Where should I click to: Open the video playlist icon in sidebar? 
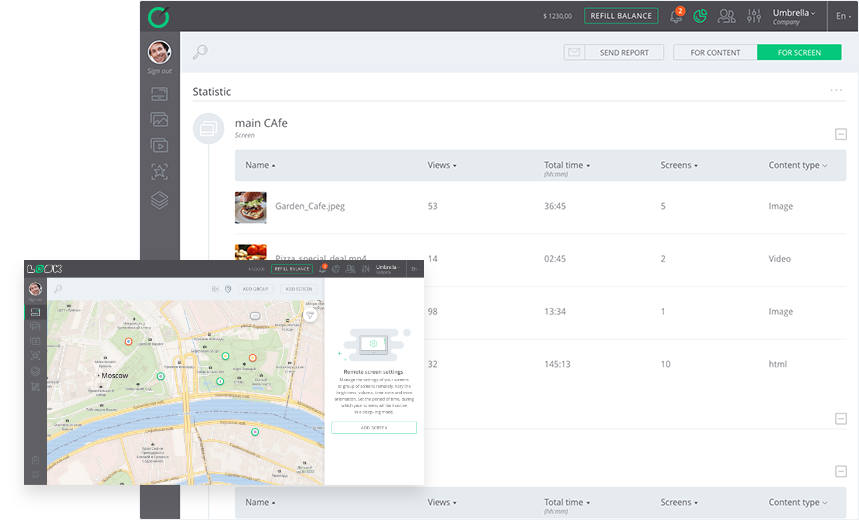[x=159, y=146]
